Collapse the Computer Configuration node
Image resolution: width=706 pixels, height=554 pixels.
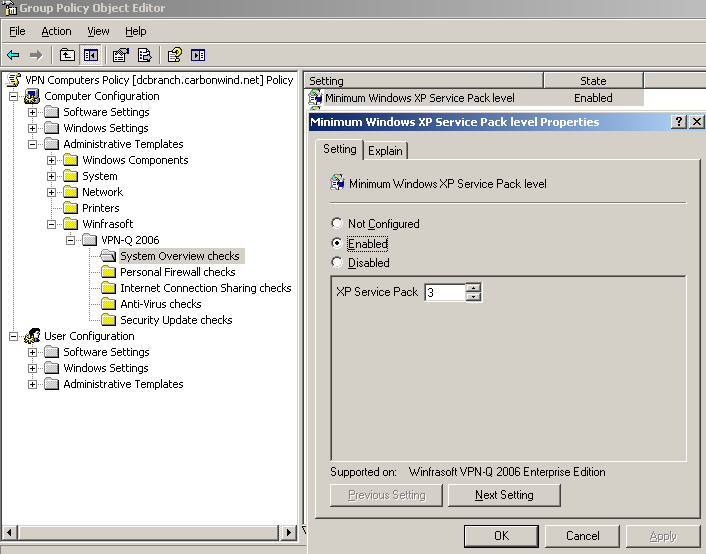14,96
